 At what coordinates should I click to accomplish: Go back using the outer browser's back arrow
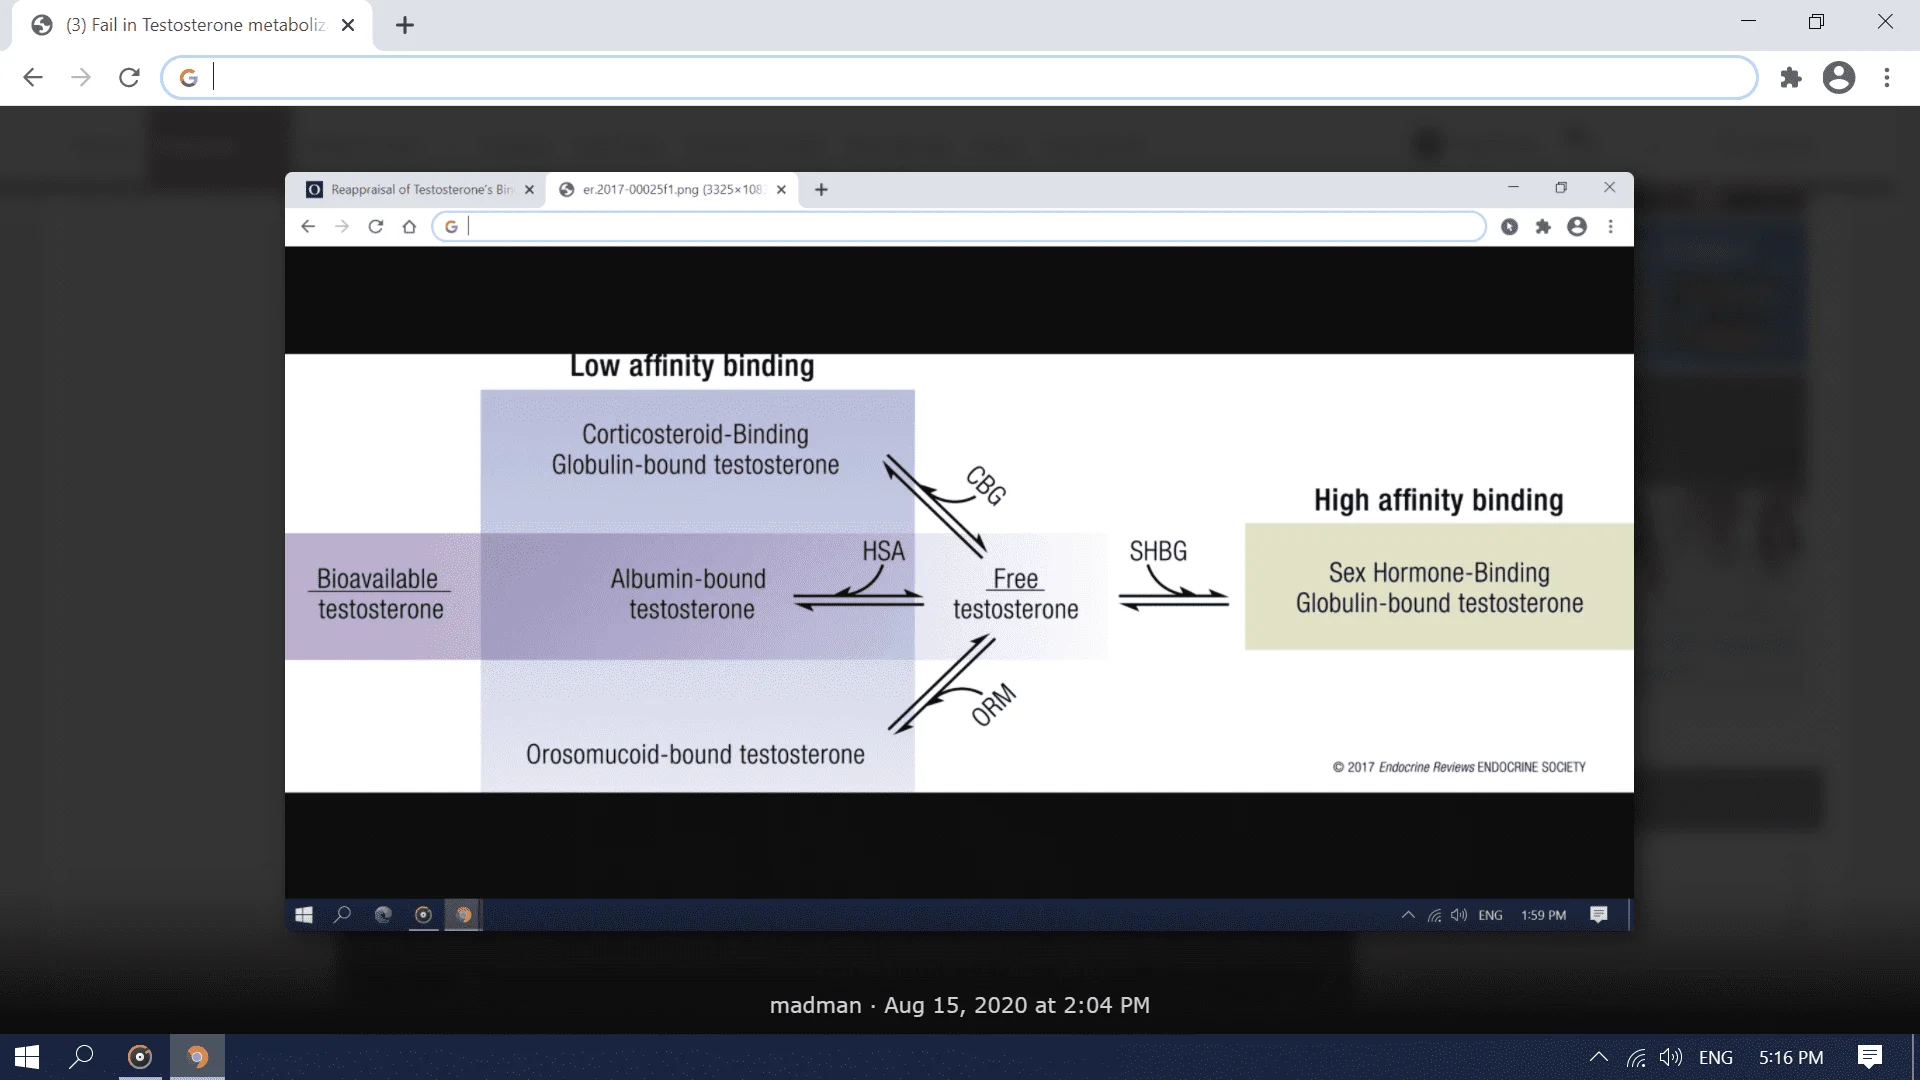(x=33, y=77)
